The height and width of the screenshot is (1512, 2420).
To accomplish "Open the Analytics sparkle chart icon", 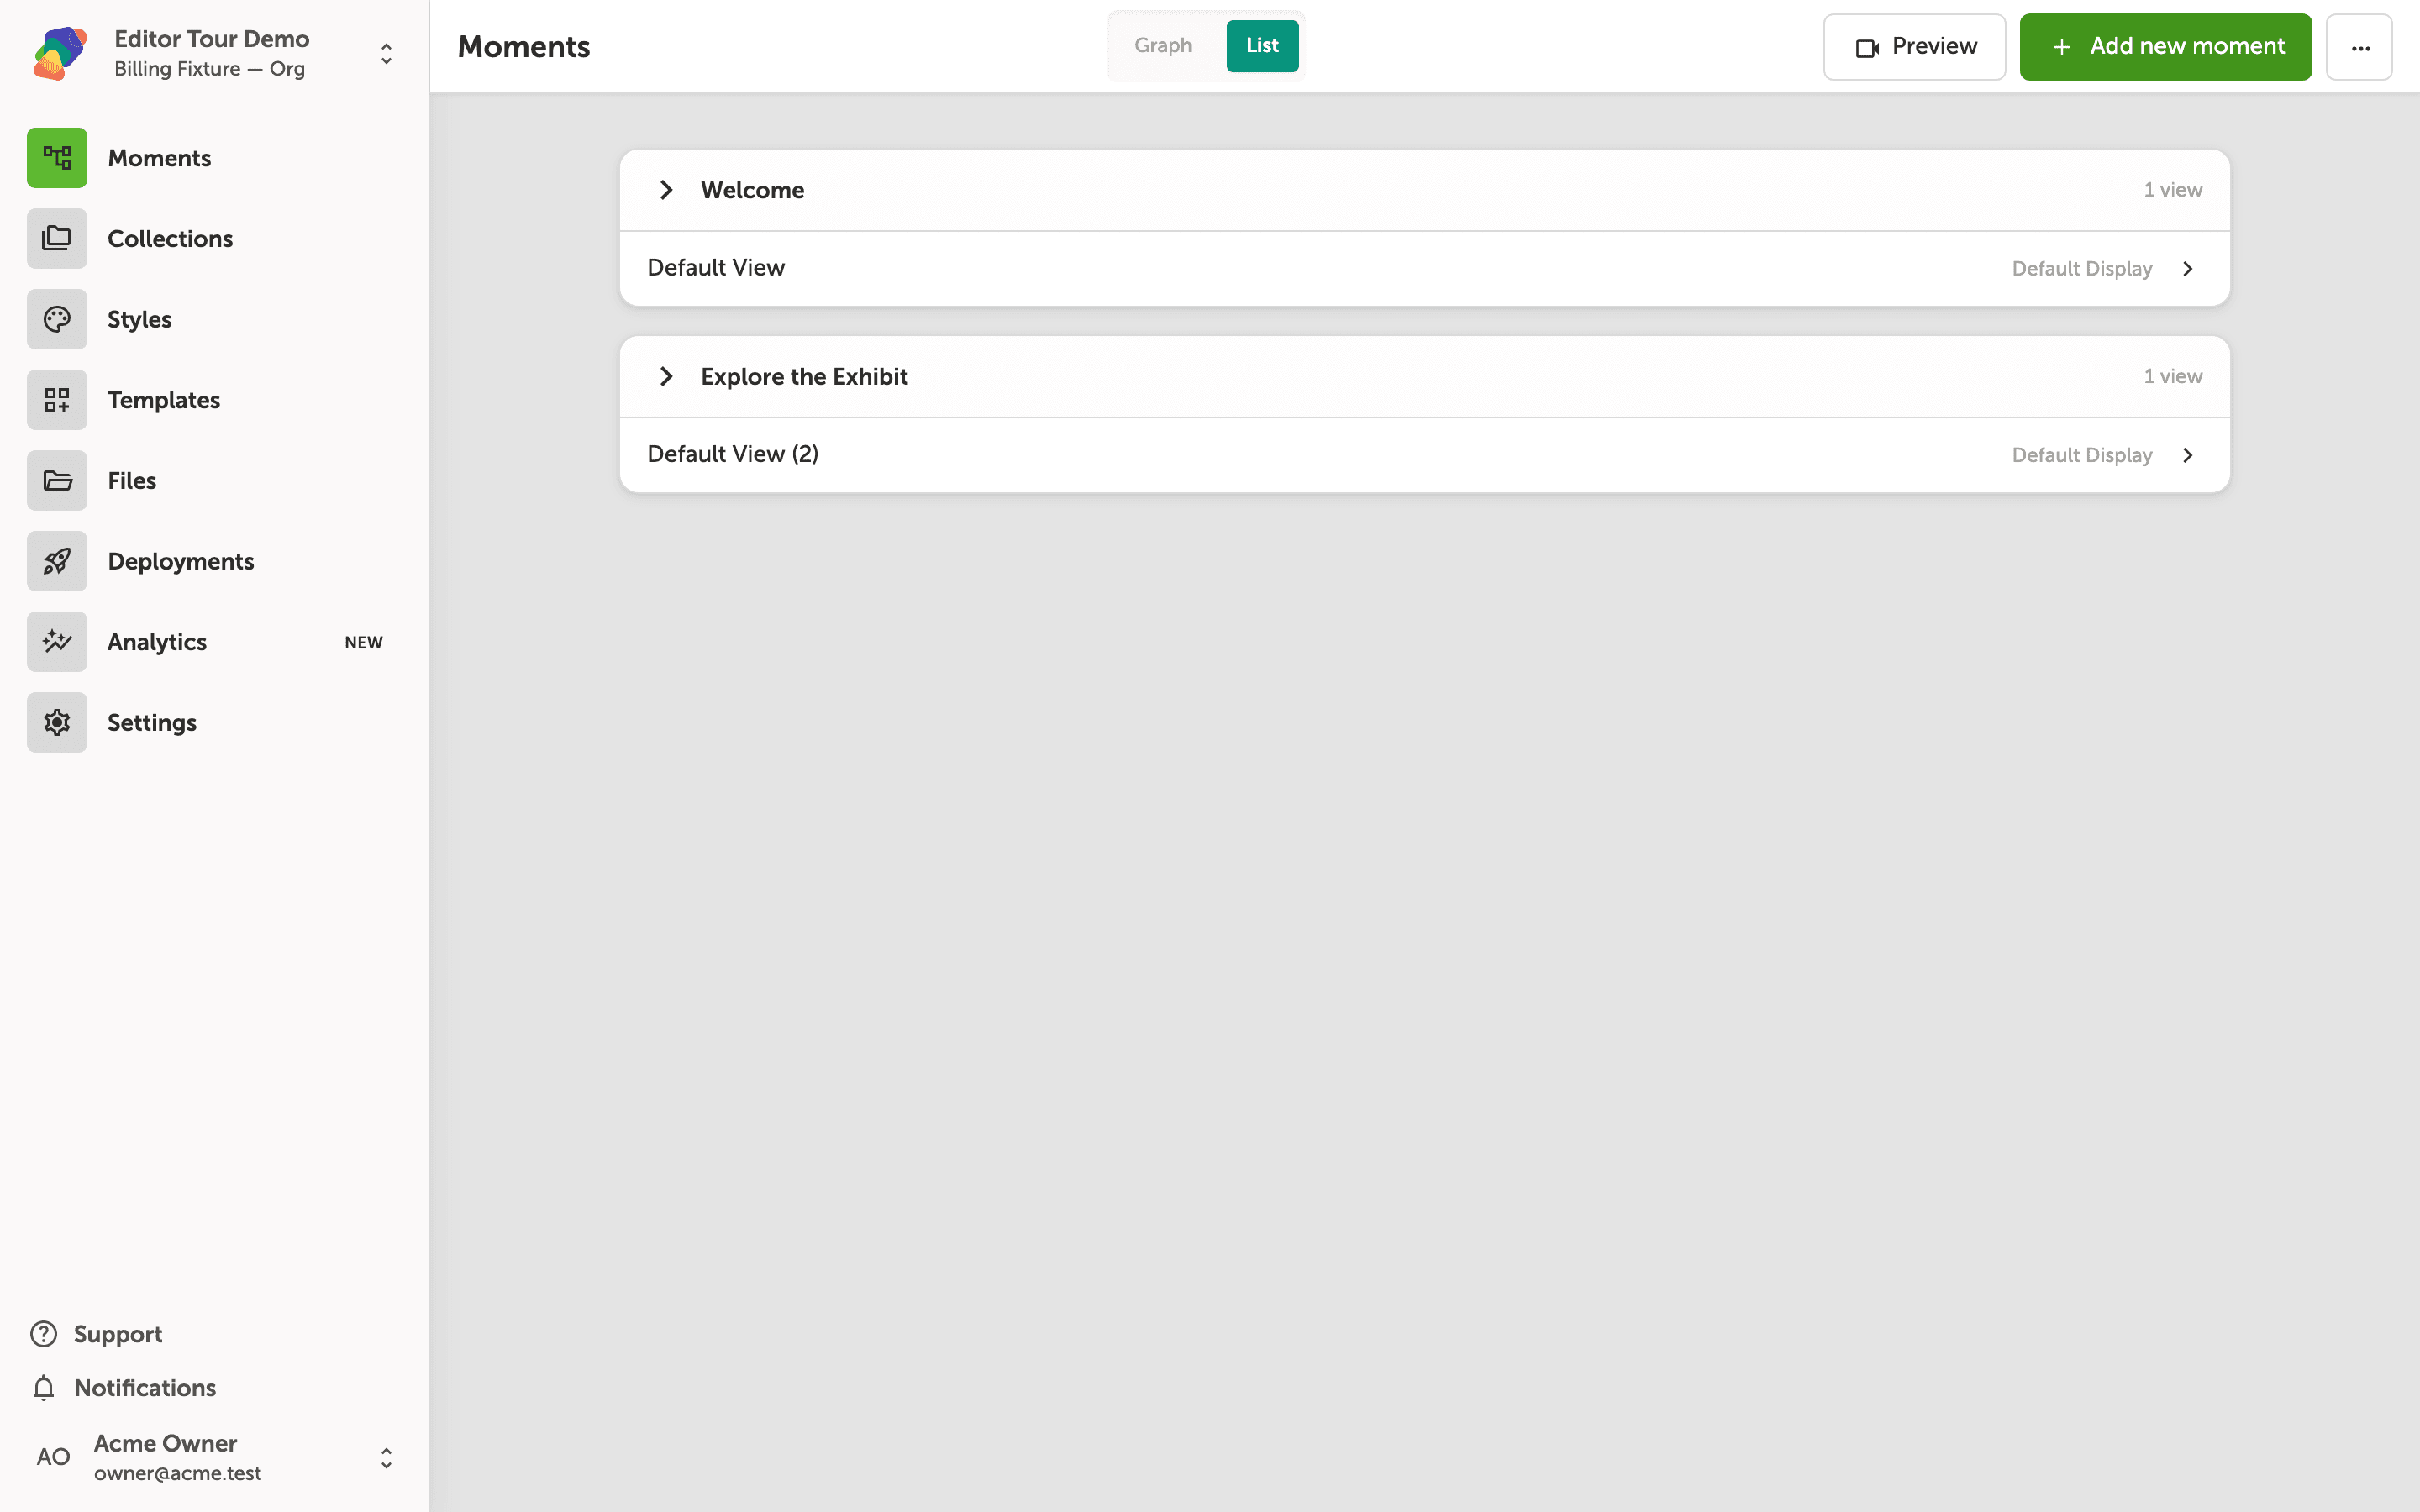I will (57, 642).
